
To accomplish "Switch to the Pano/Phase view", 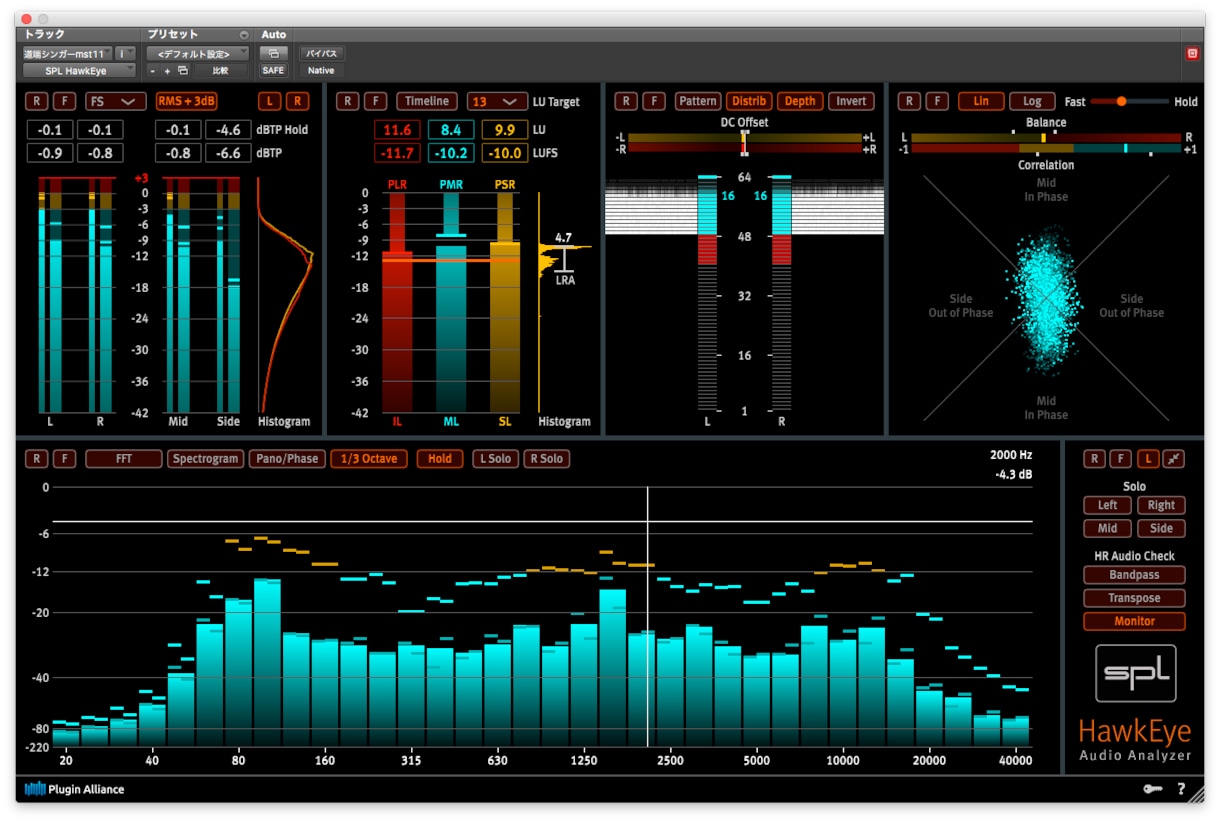I will click(287, 459).
